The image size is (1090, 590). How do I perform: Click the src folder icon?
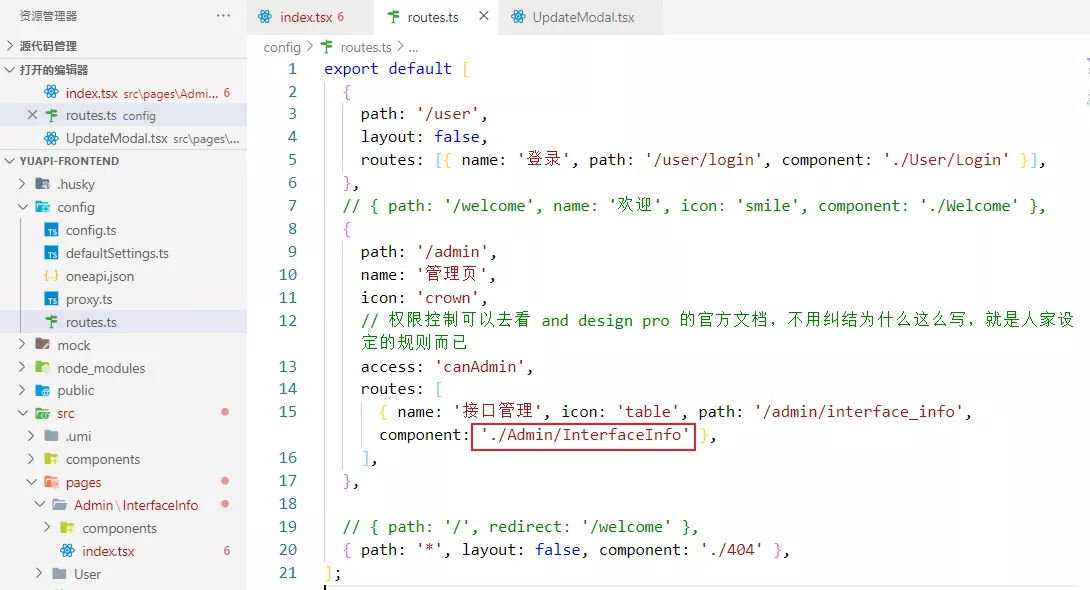click(42, 413)
